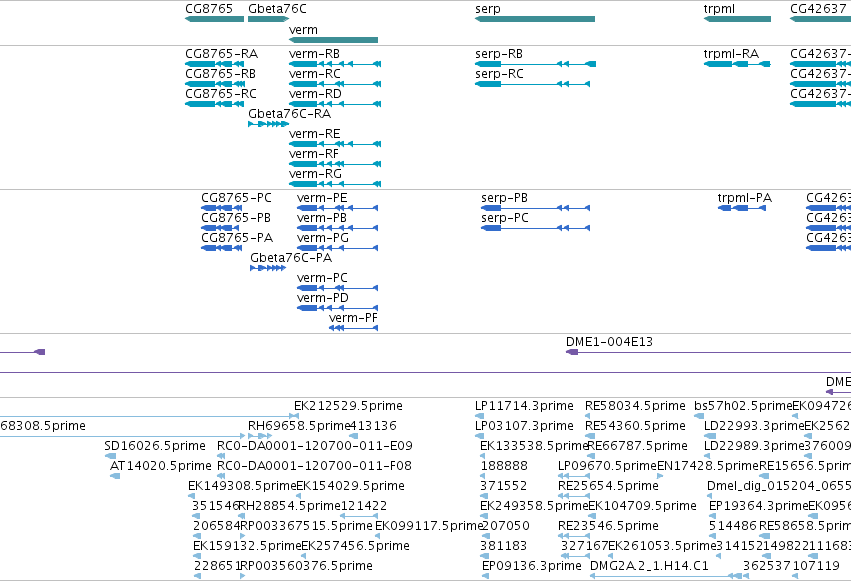This screenshot has width=851, height=581.
Task: Select the CG8765 gene bar
Action: [x=214, y=19]
